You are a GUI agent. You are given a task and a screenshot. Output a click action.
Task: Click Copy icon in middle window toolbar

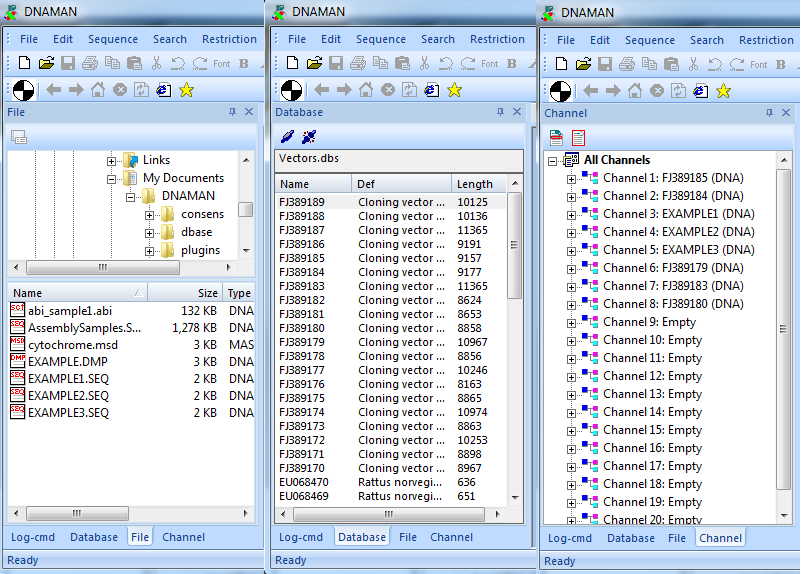tap(380, 63)
